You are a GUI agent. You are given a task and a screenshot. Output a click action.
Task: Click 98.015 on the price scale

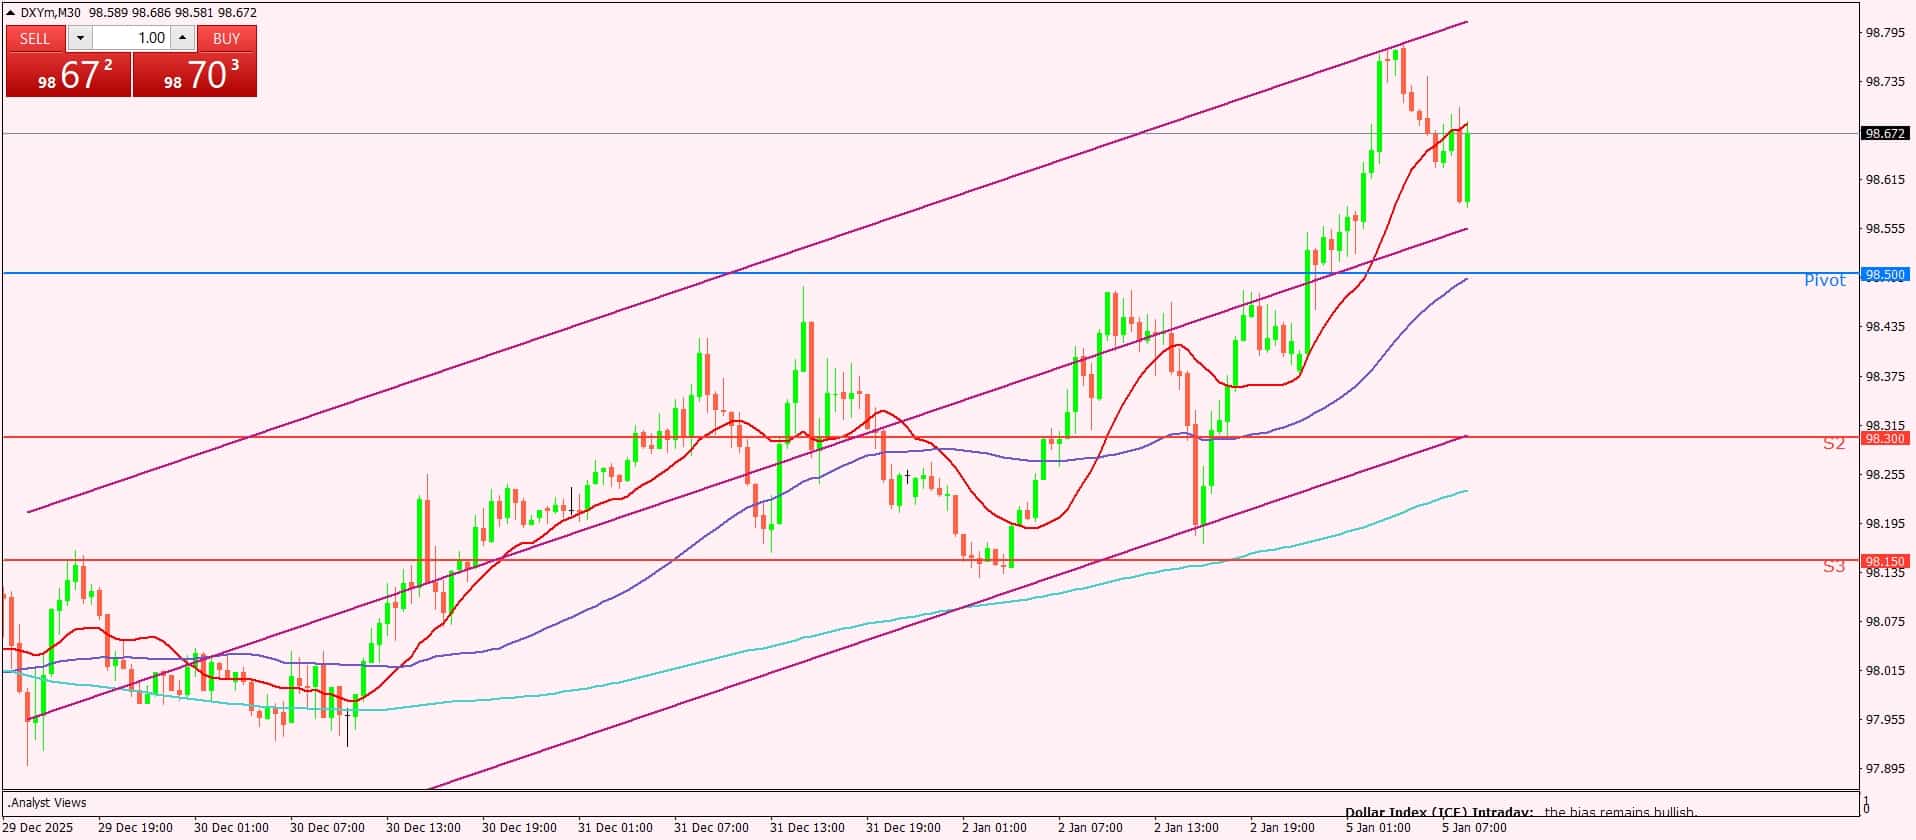coord(1885,671)
